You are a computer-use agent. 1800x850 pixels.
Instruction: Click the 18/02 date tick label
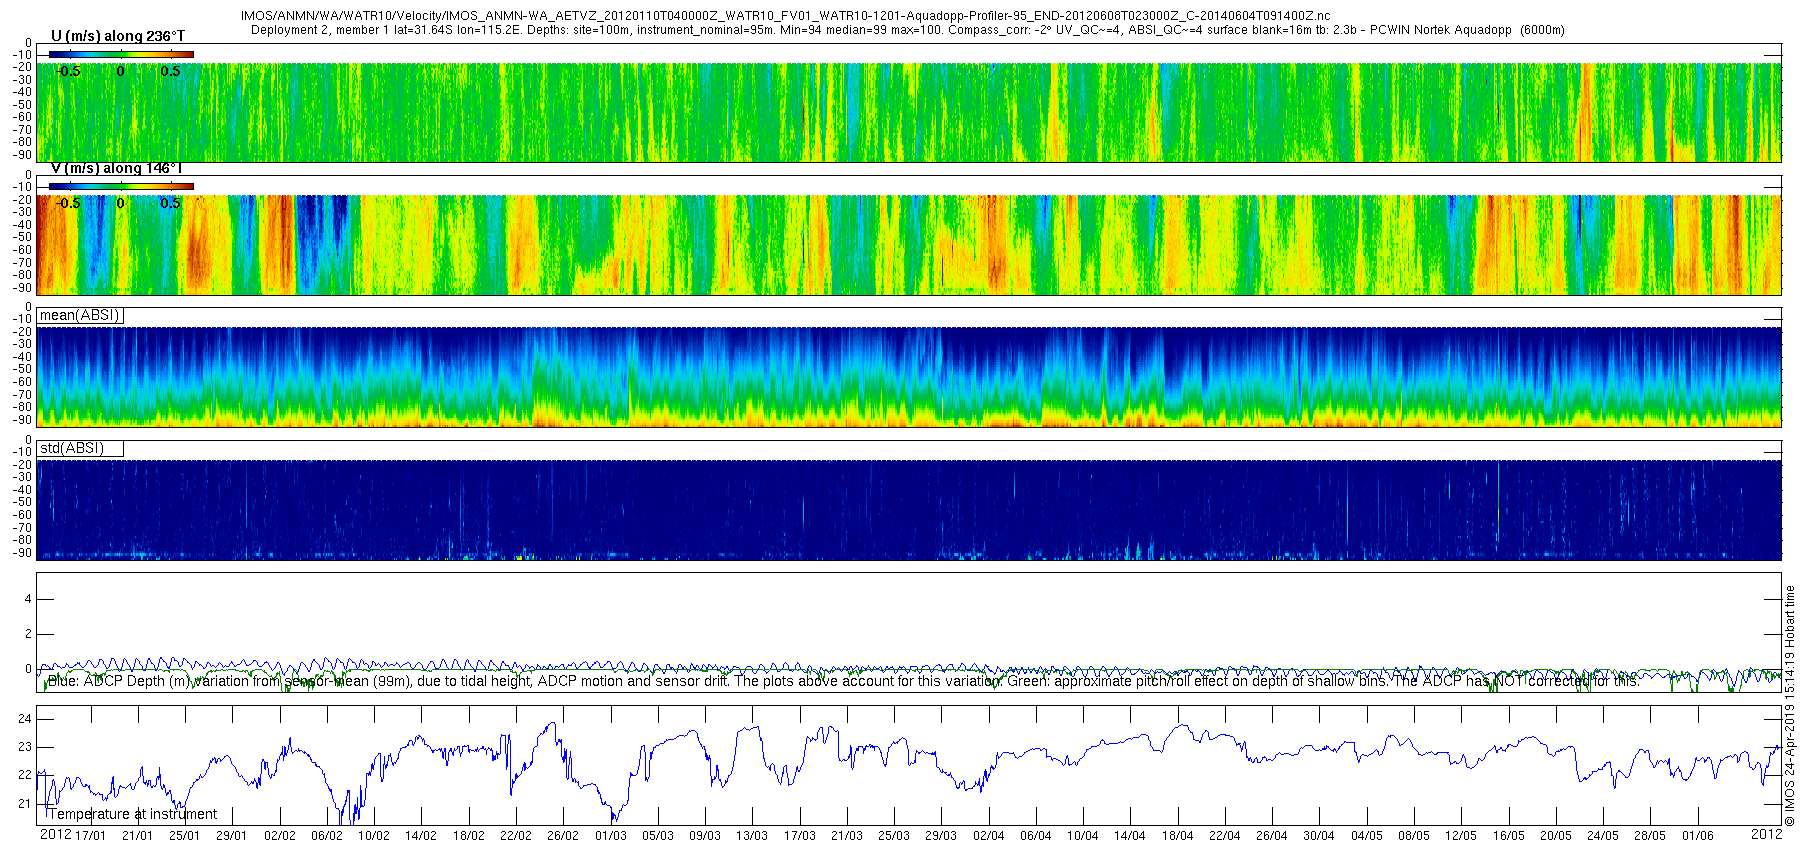[x=468, y=836]
